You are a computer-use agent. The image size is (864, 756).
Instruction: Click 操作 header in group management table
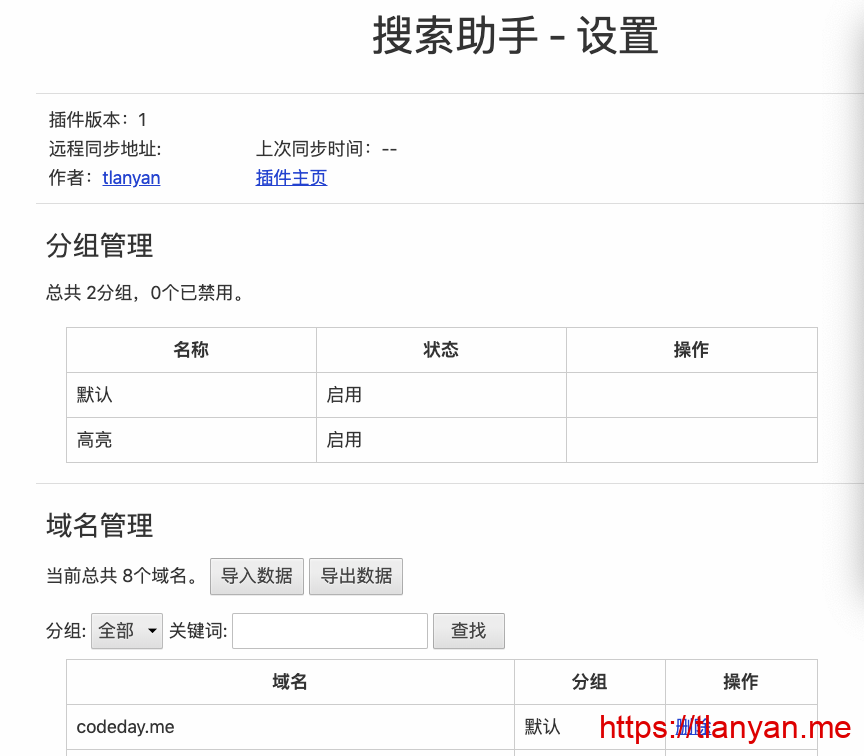[691, 350]
